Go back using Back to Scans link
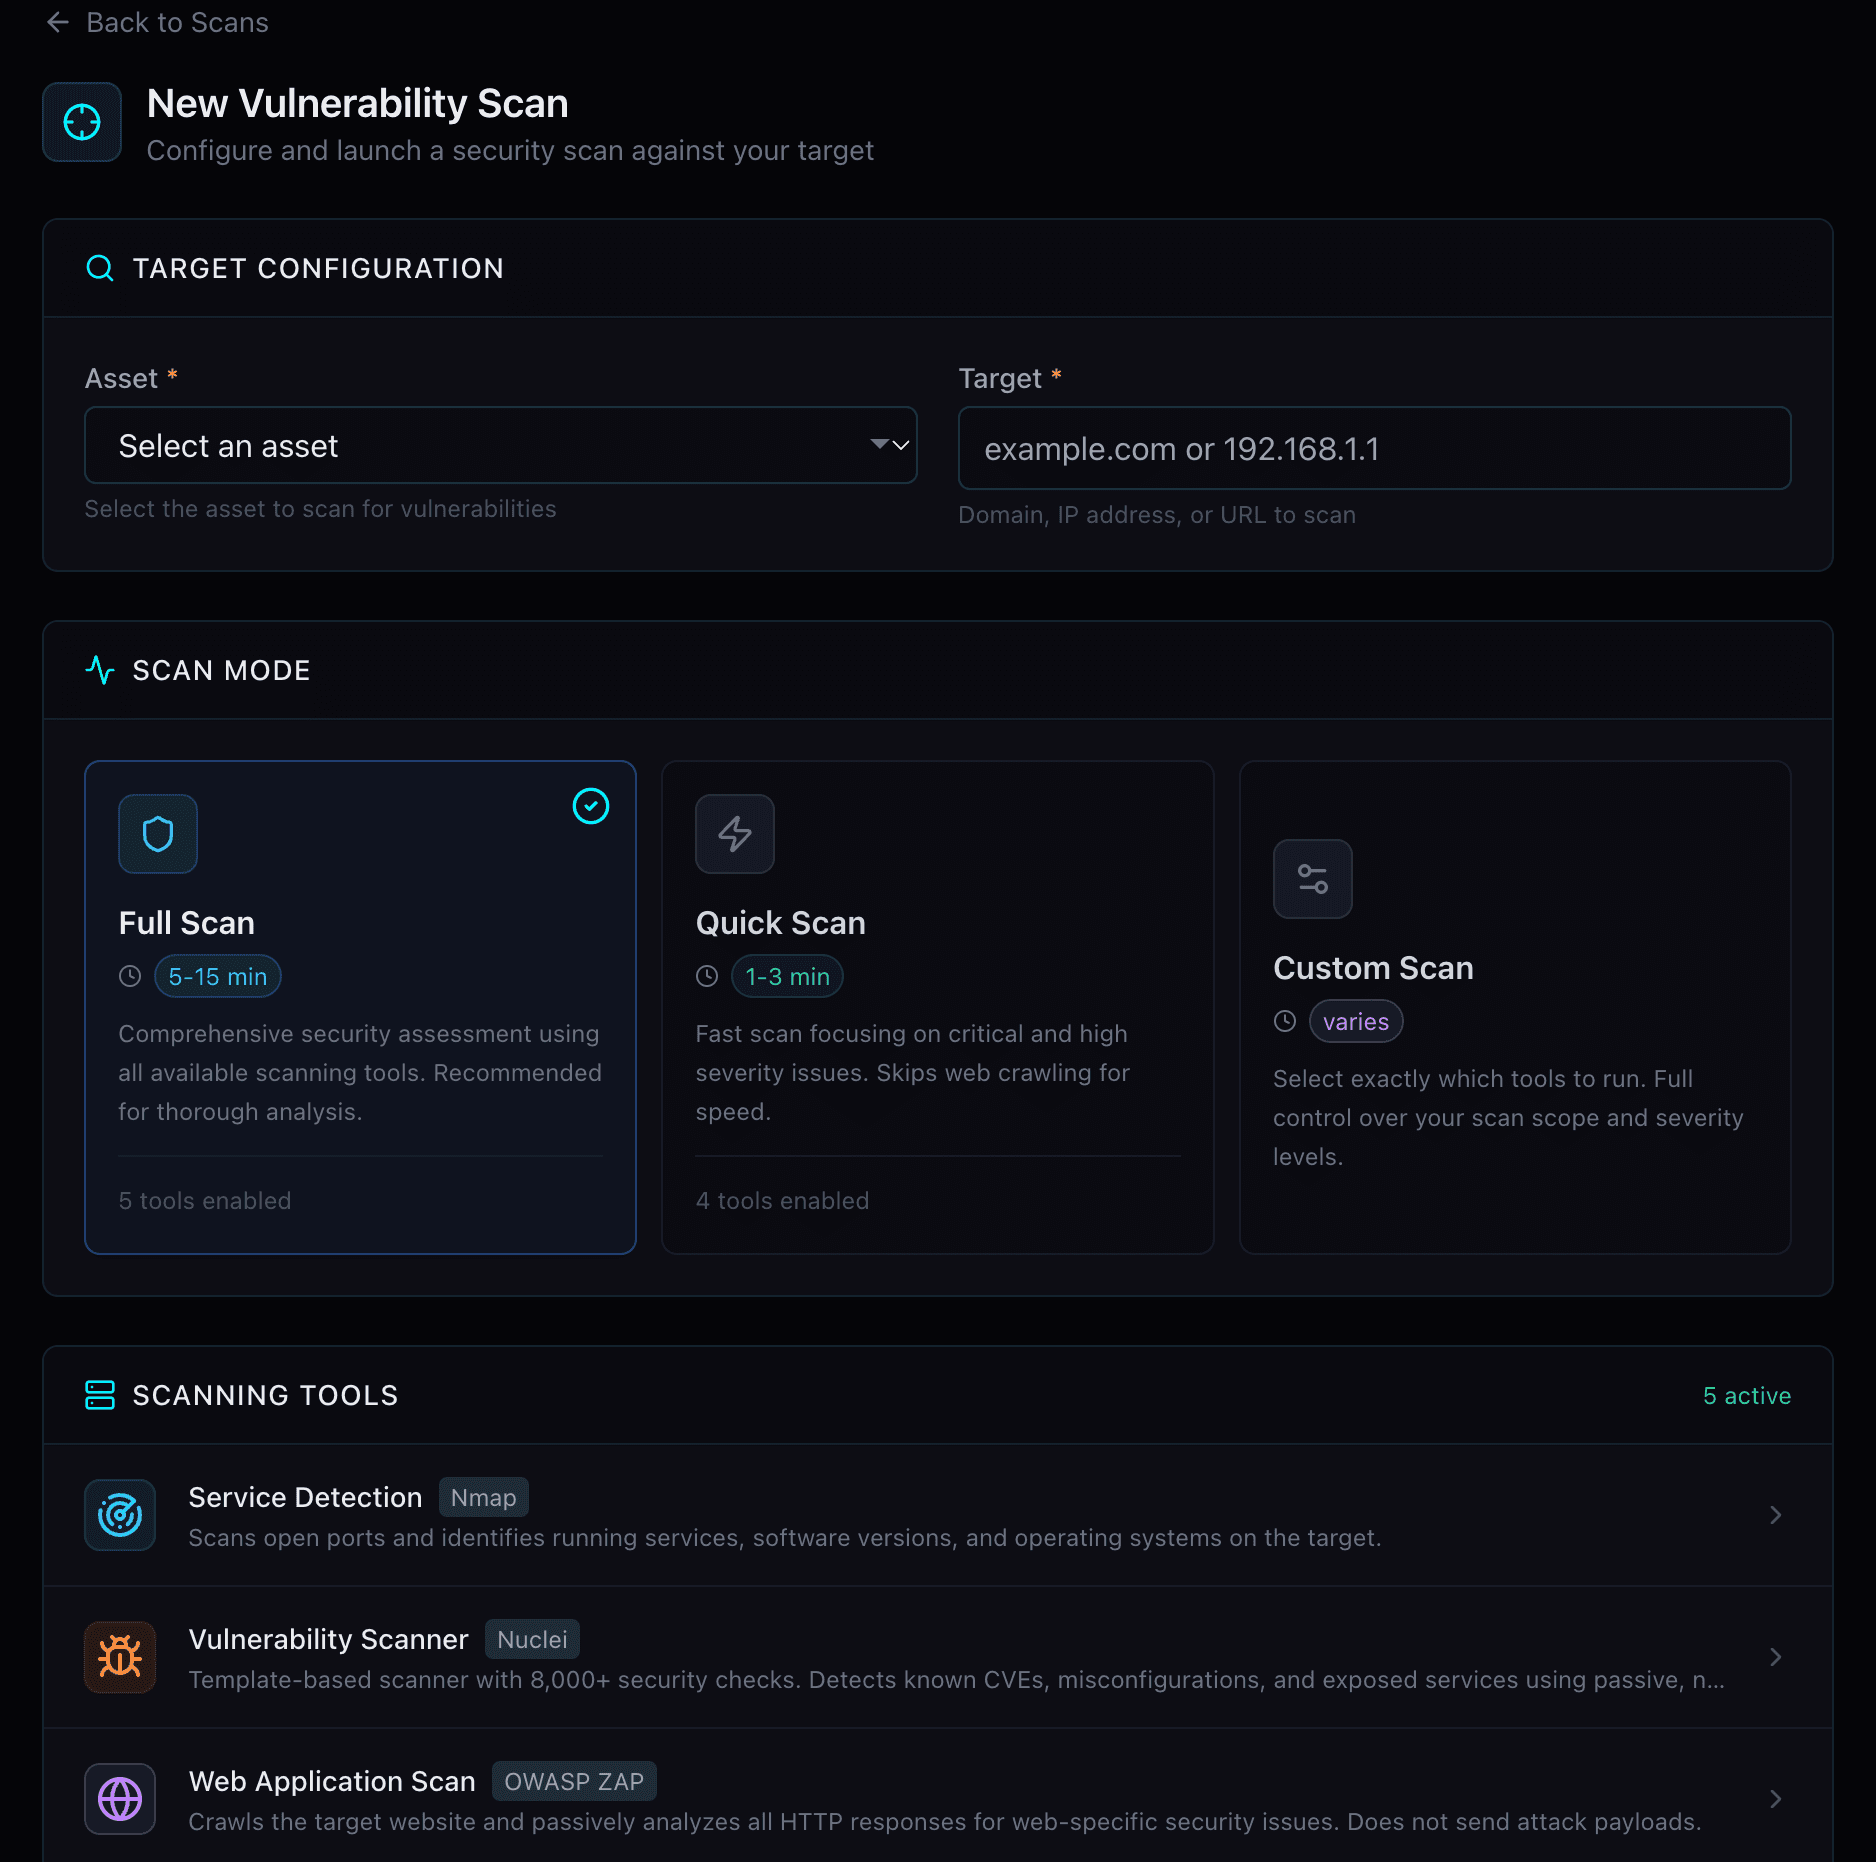Image resolution: width=1876 pixels, height=1862 pixels. coord(155,22)
